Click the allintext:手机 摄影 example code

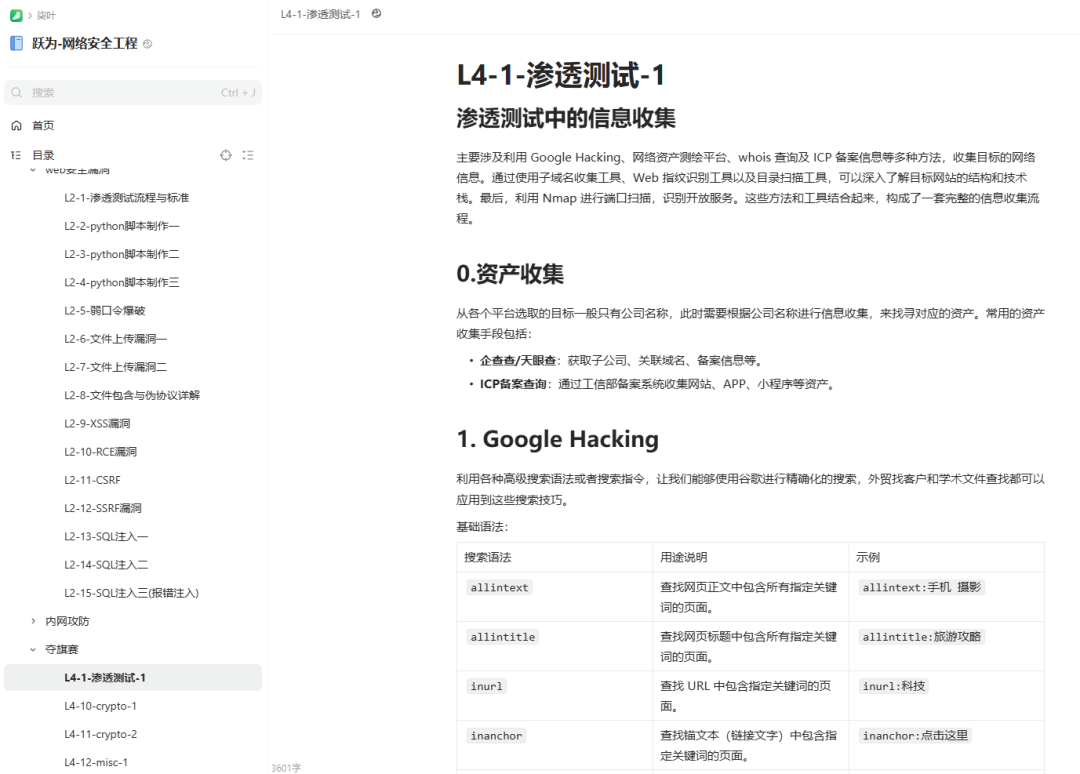[x=922, y=587]
